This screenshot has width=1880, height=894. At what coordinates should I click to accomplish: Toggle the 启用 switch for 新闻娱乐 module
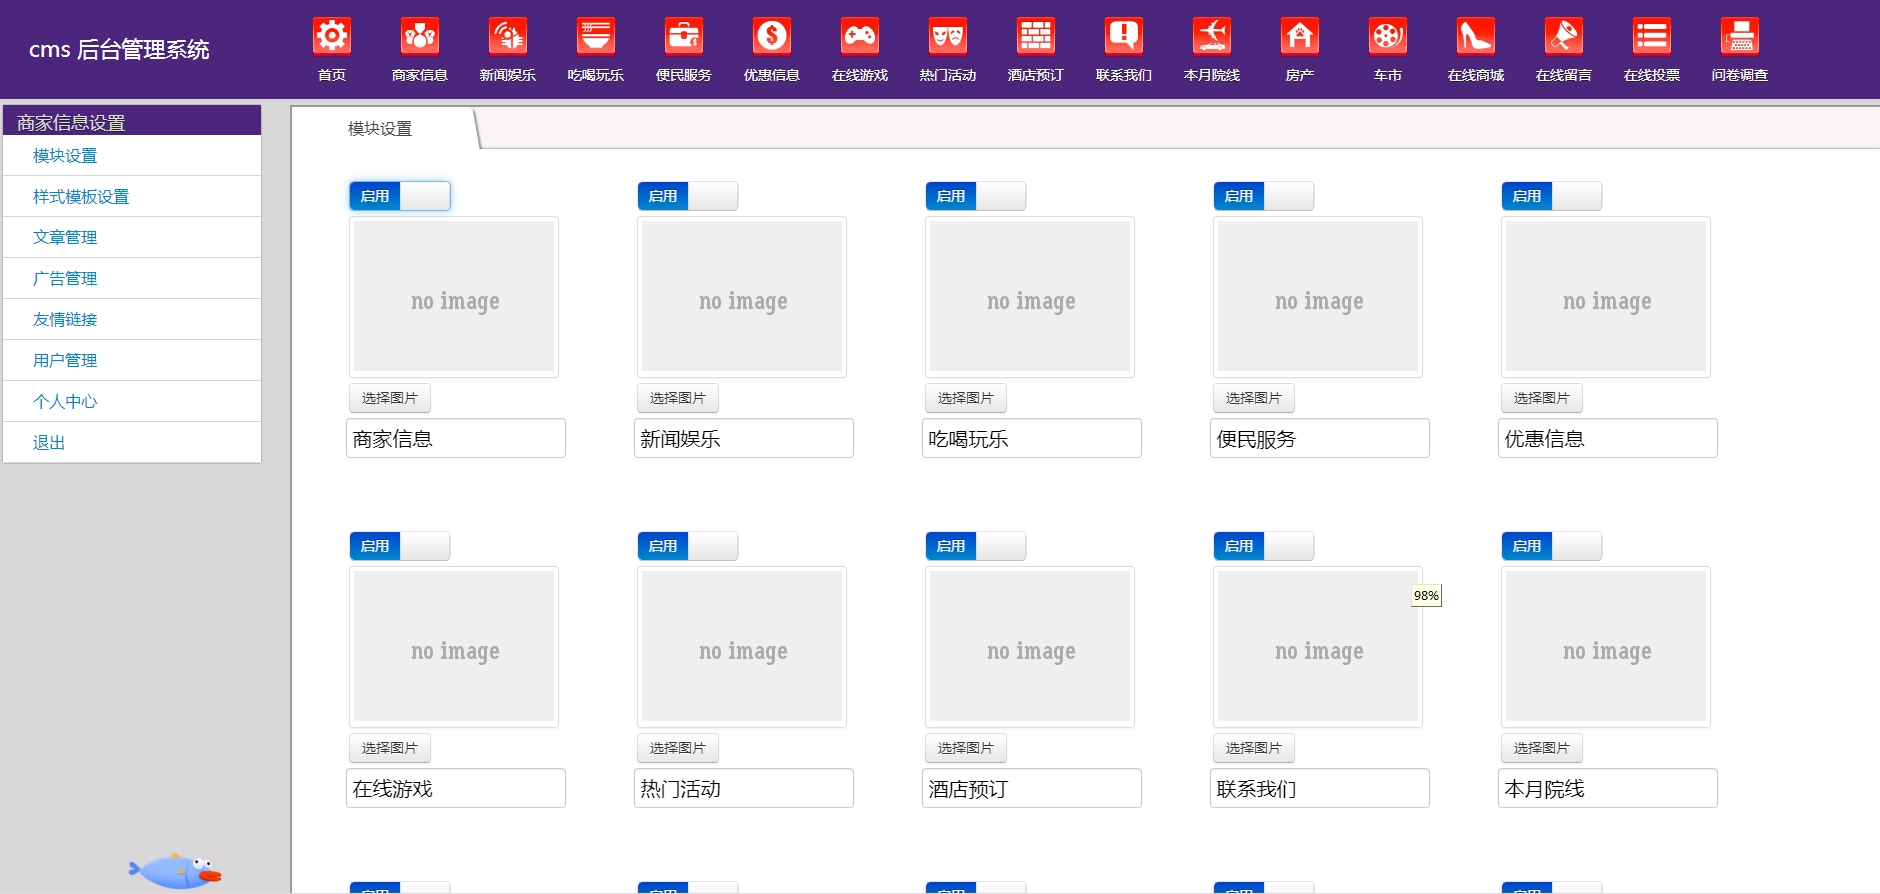(688, 196)
